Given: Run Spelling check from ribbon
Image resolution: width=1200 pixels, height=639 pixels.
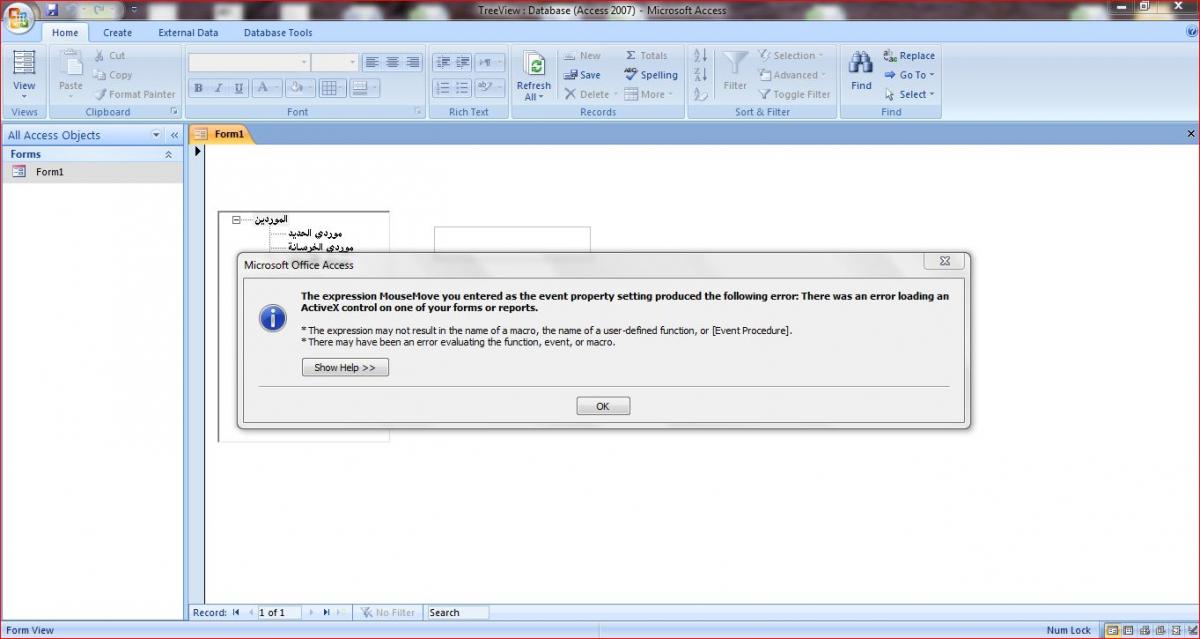Looking at the screenshot, I should (651, 75).
